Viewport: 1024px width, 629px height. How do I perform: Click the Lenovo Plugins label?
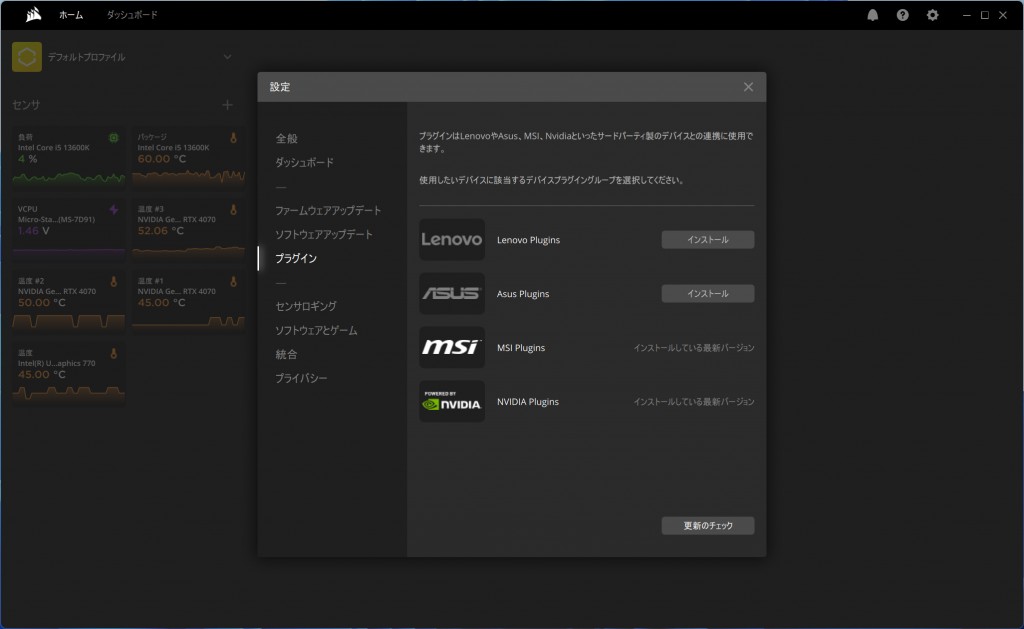pos(528,240)
